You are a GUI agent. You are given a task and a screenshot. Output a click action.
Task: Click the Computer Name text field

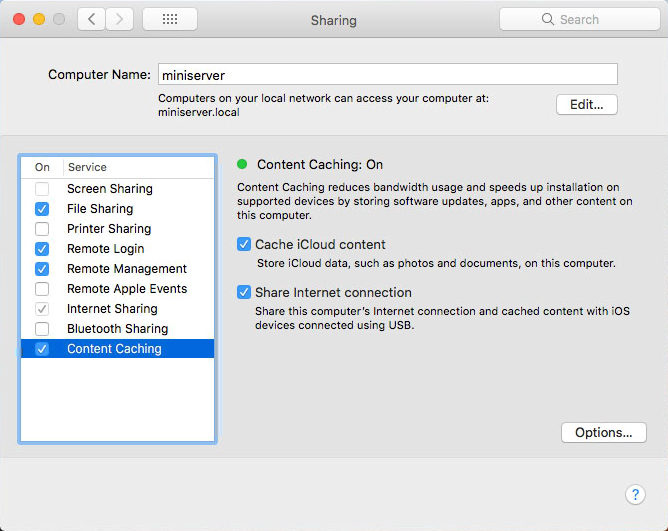388,75
